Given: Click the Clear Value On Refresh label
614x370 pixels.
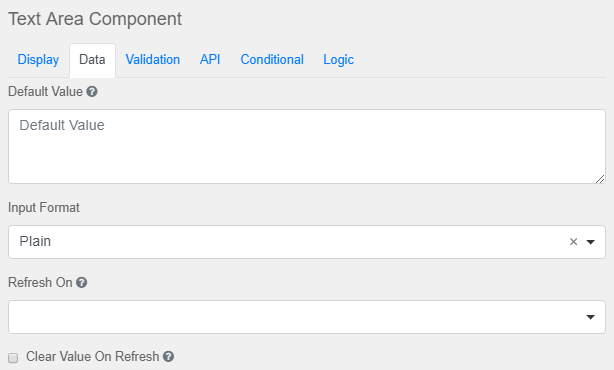Looking at the screenshot, I should click(x=92, y=356).
